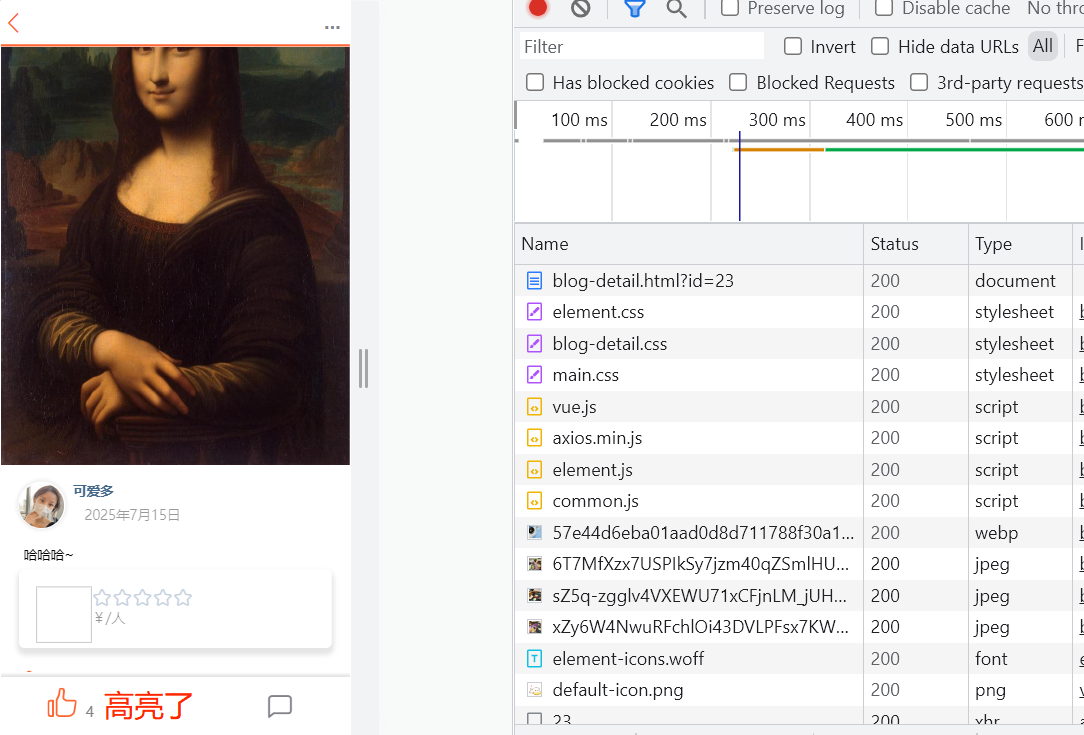The image size is (1084, 735).
Task: Click the script icon beside vue.js
Action: [534, 407]
